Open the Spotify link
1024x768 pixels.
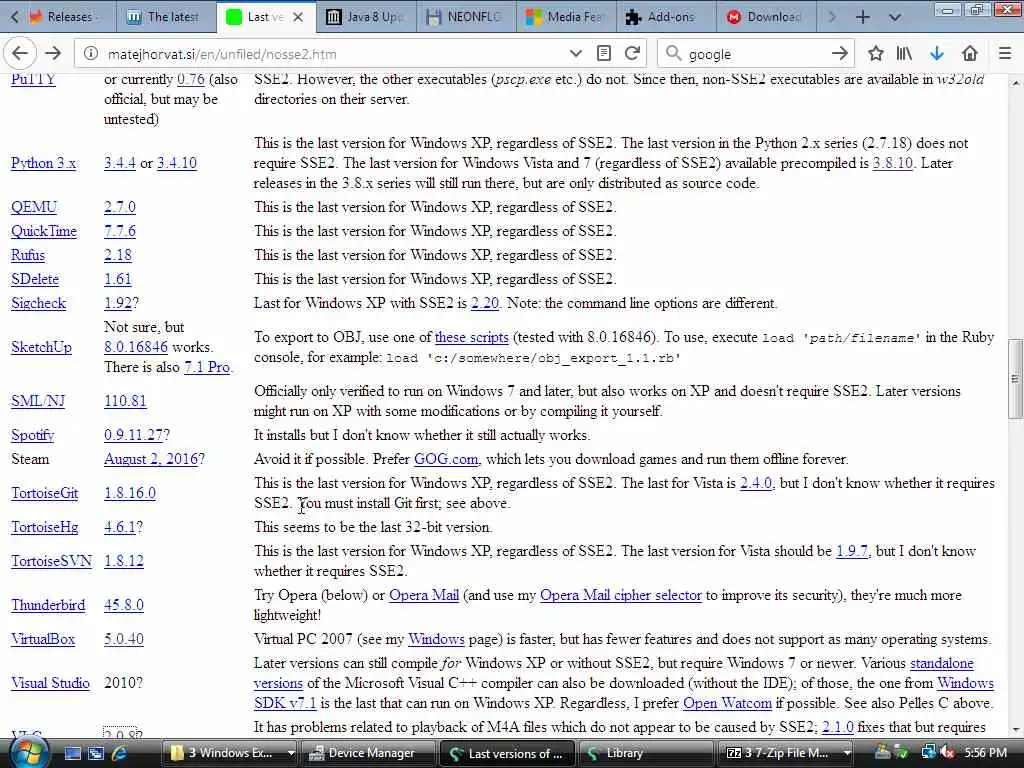[x=33, y=436]
